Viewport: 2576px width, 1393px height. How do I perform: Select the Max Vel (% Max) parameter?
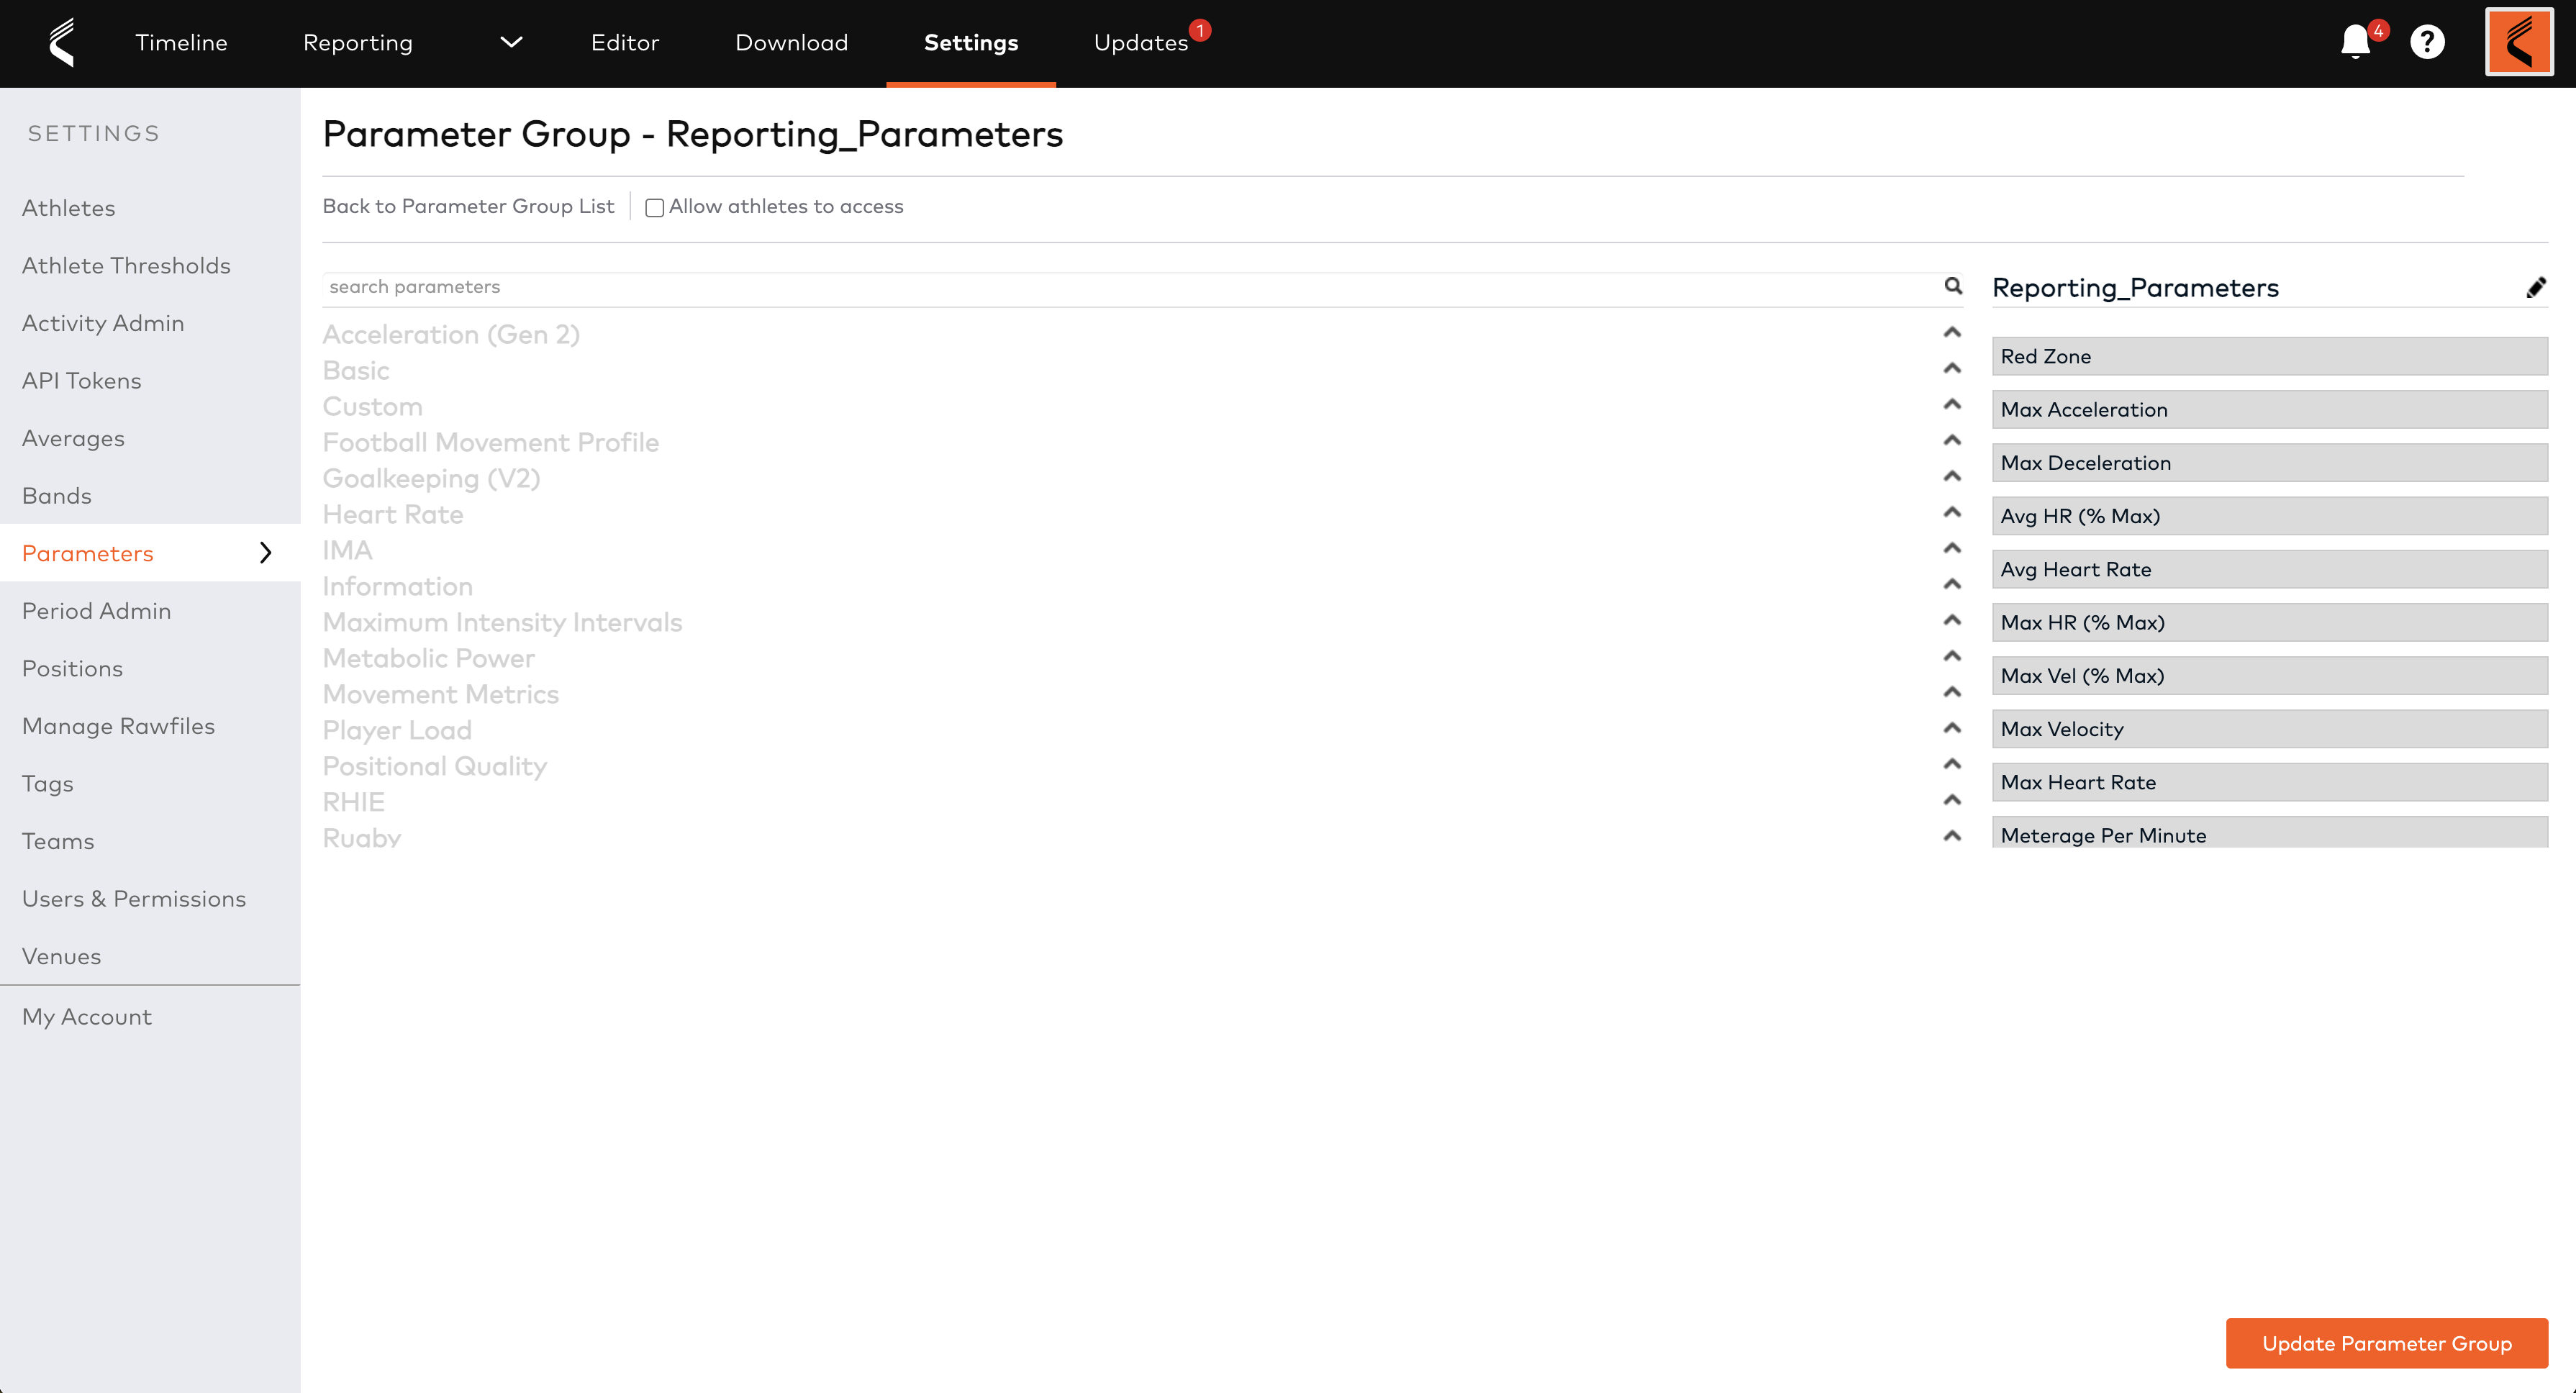[2269, 676]
